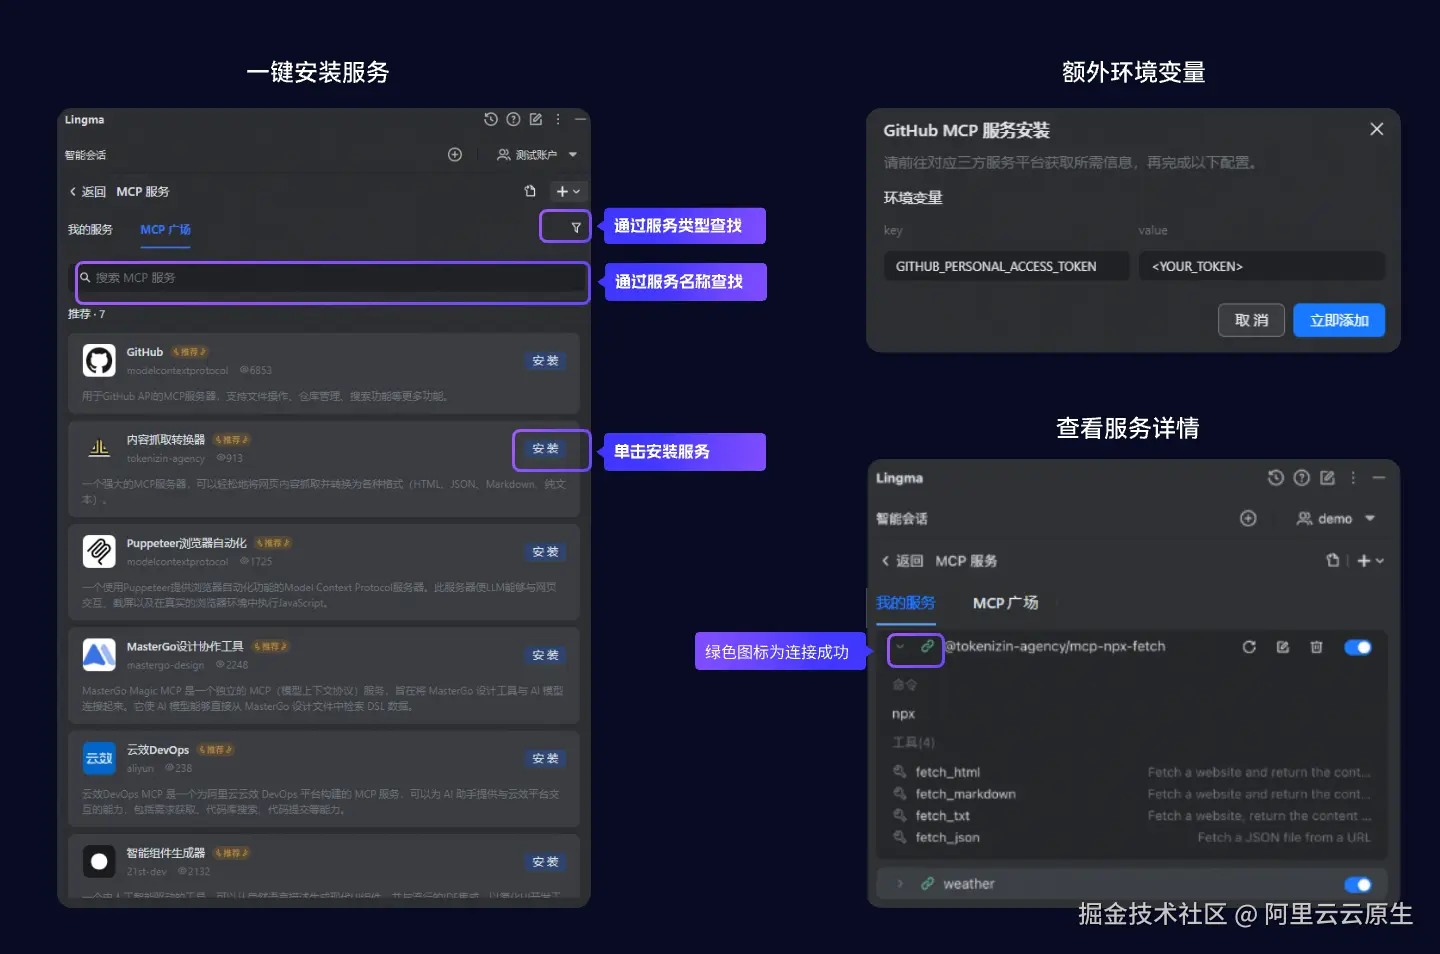Install the 云效DevOps service
Image resolution: width=1440 pixels, height=954 pixels.
click(x=545, y=759)
